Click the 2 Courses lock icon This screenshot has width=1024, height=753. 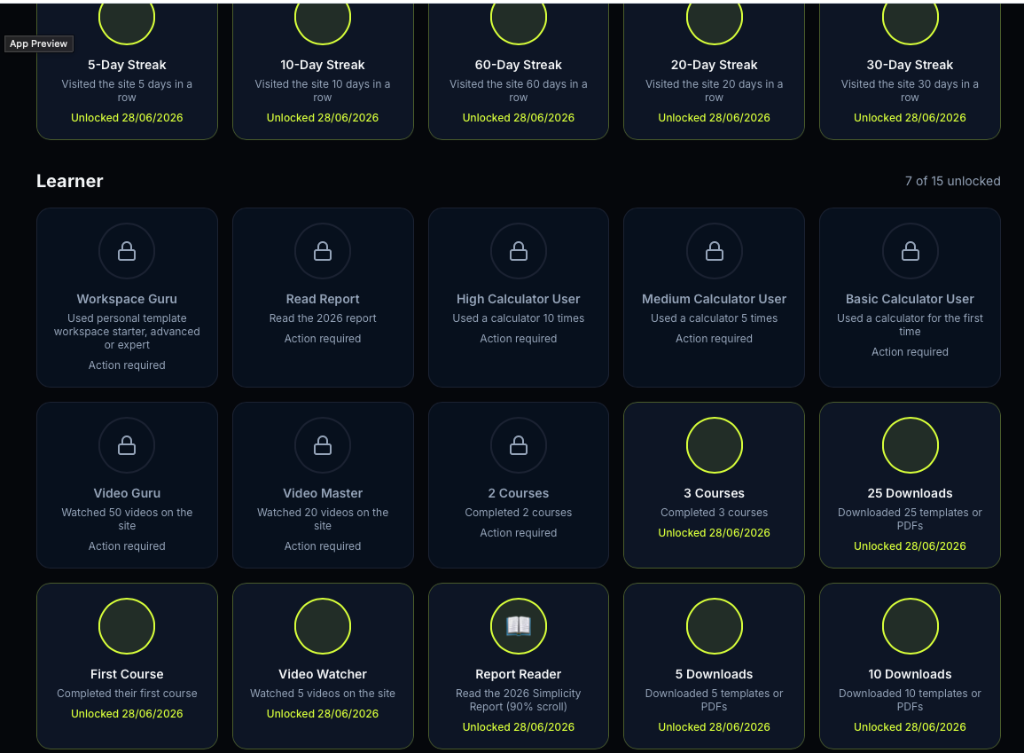pyautogui.click(x=519, y=445)
